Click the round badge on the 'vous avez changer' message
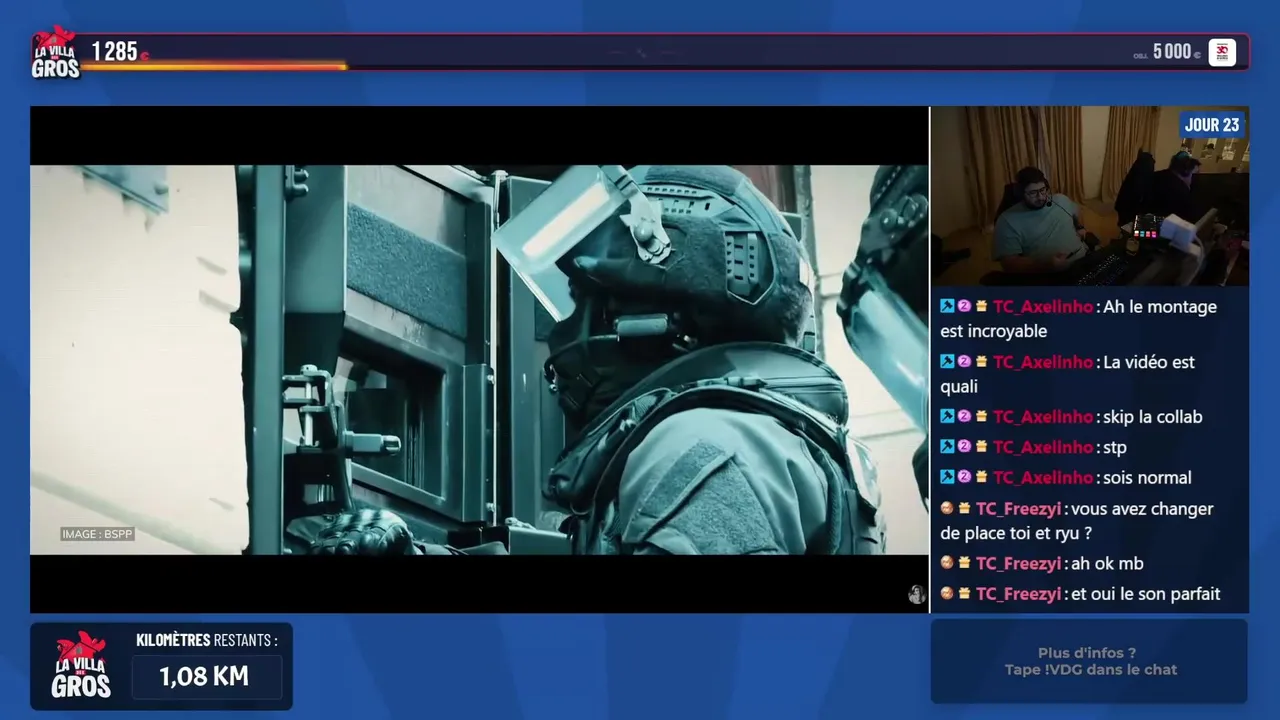This screenshot has width=1280, height=720. click(947, 508)
